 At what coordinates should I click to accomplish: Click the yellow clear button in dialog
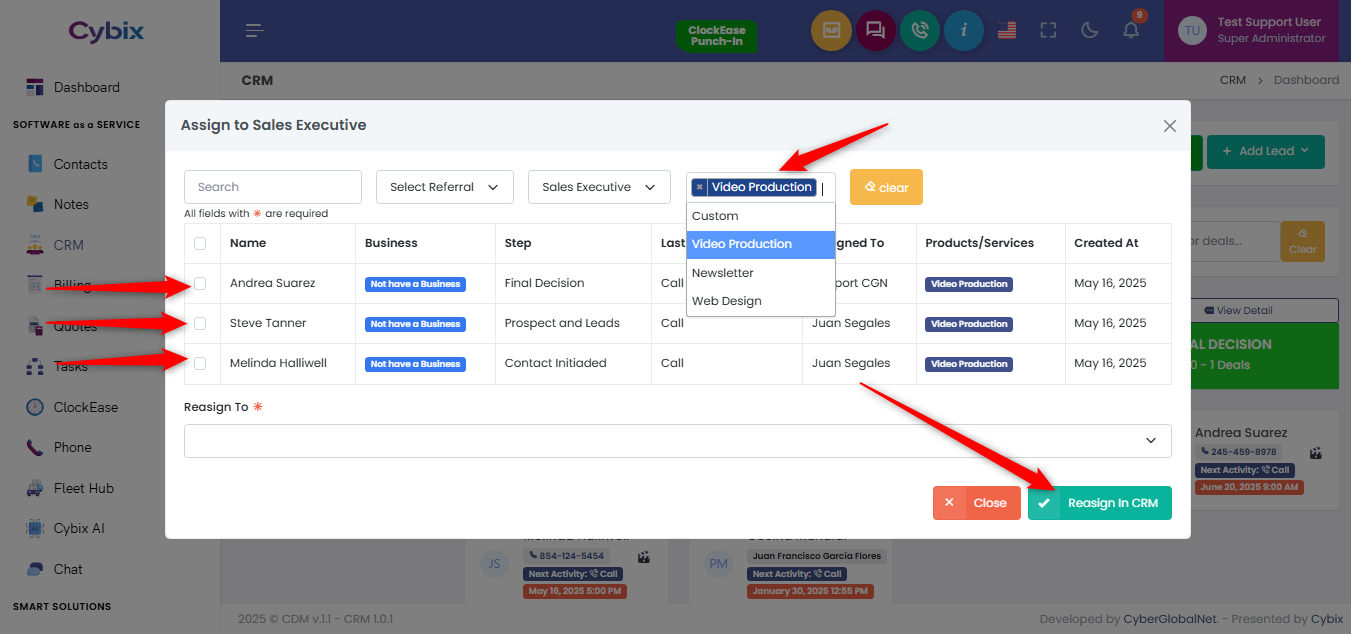point(886,187)
